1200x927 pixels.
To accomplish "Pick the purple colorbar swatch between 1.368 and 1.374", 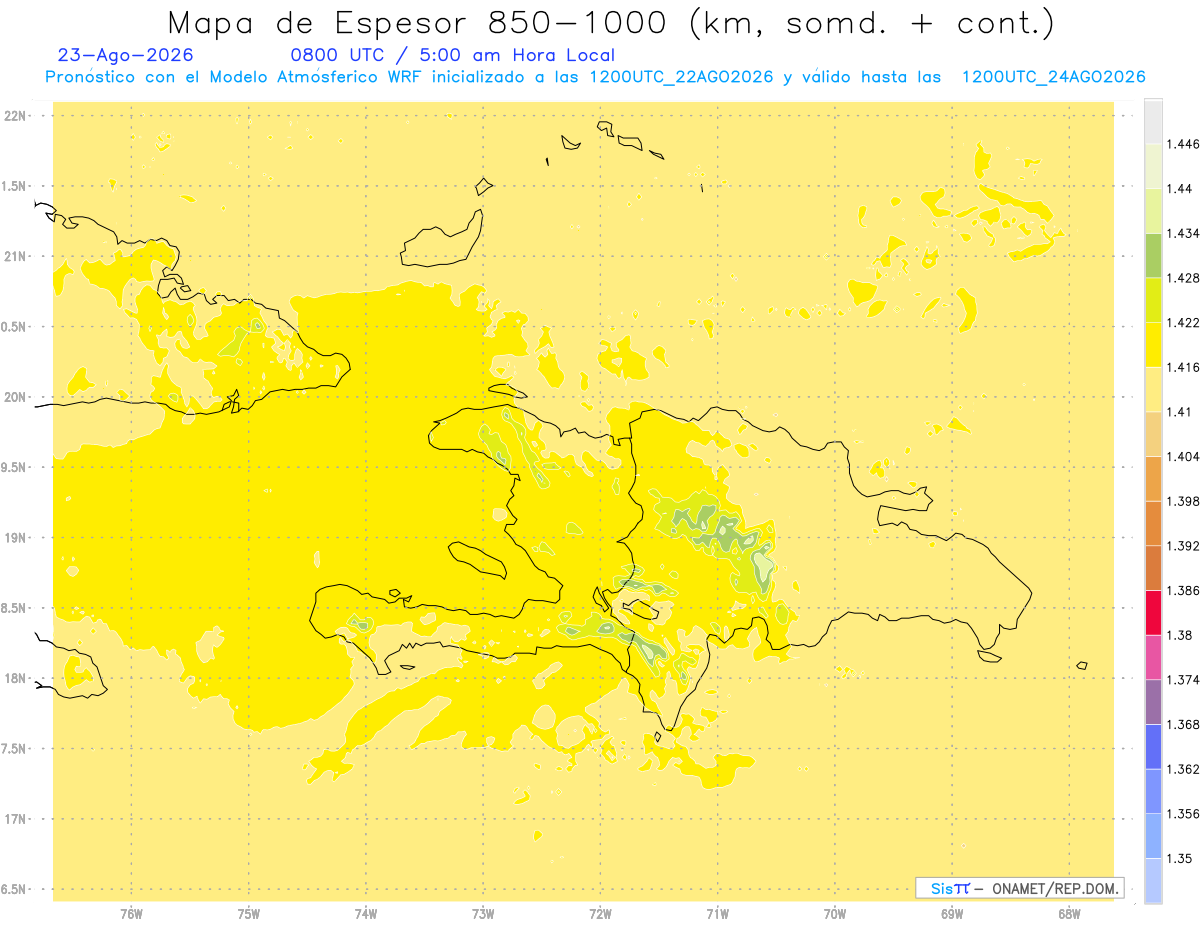I will (1153, 702).
